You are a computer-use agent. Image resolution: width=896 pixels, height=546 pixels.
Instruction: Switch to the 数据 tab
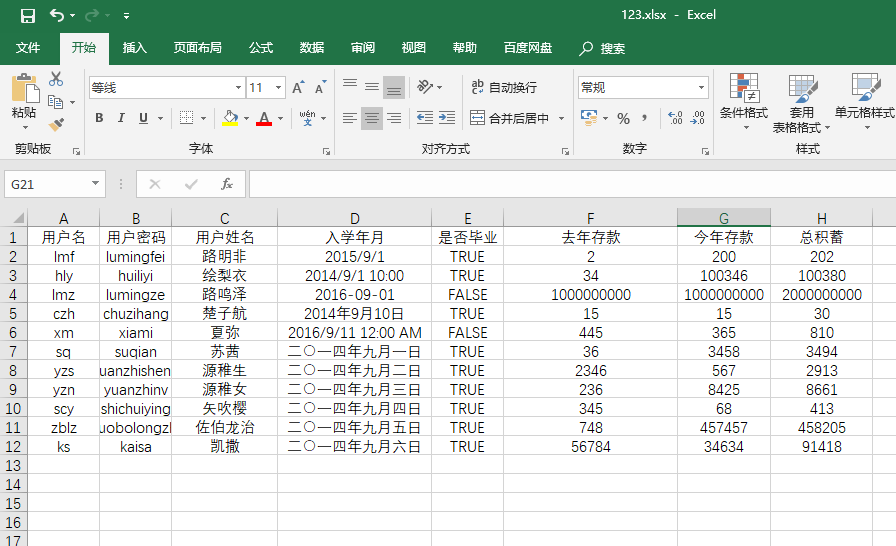[312, 48]
